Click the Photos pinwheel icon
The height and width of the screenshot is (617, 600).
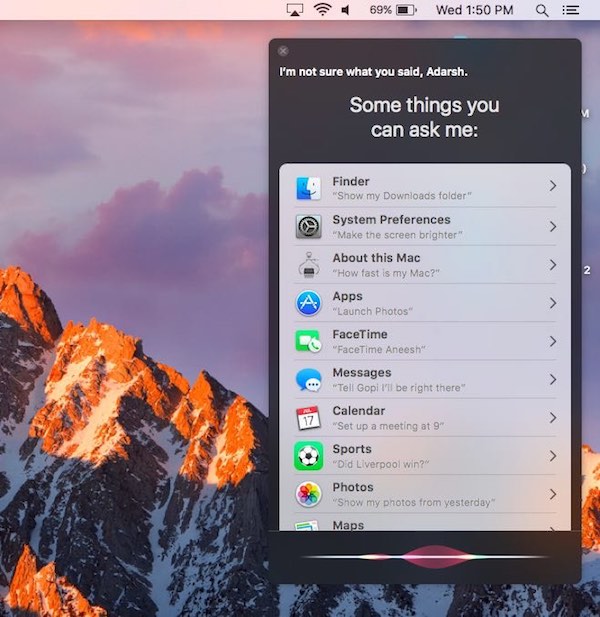[x=308, y=494]
